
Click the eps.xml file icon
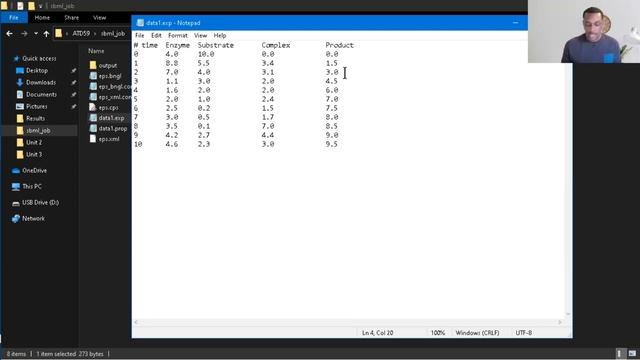pos(93,139)
